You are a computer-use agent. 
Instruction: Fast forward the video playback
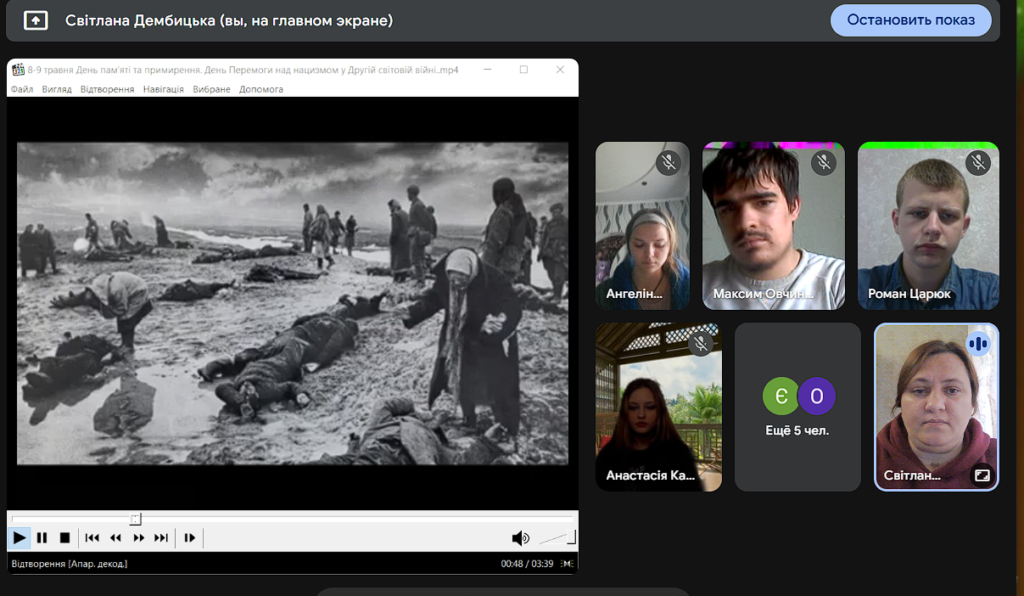pos(138,538)
